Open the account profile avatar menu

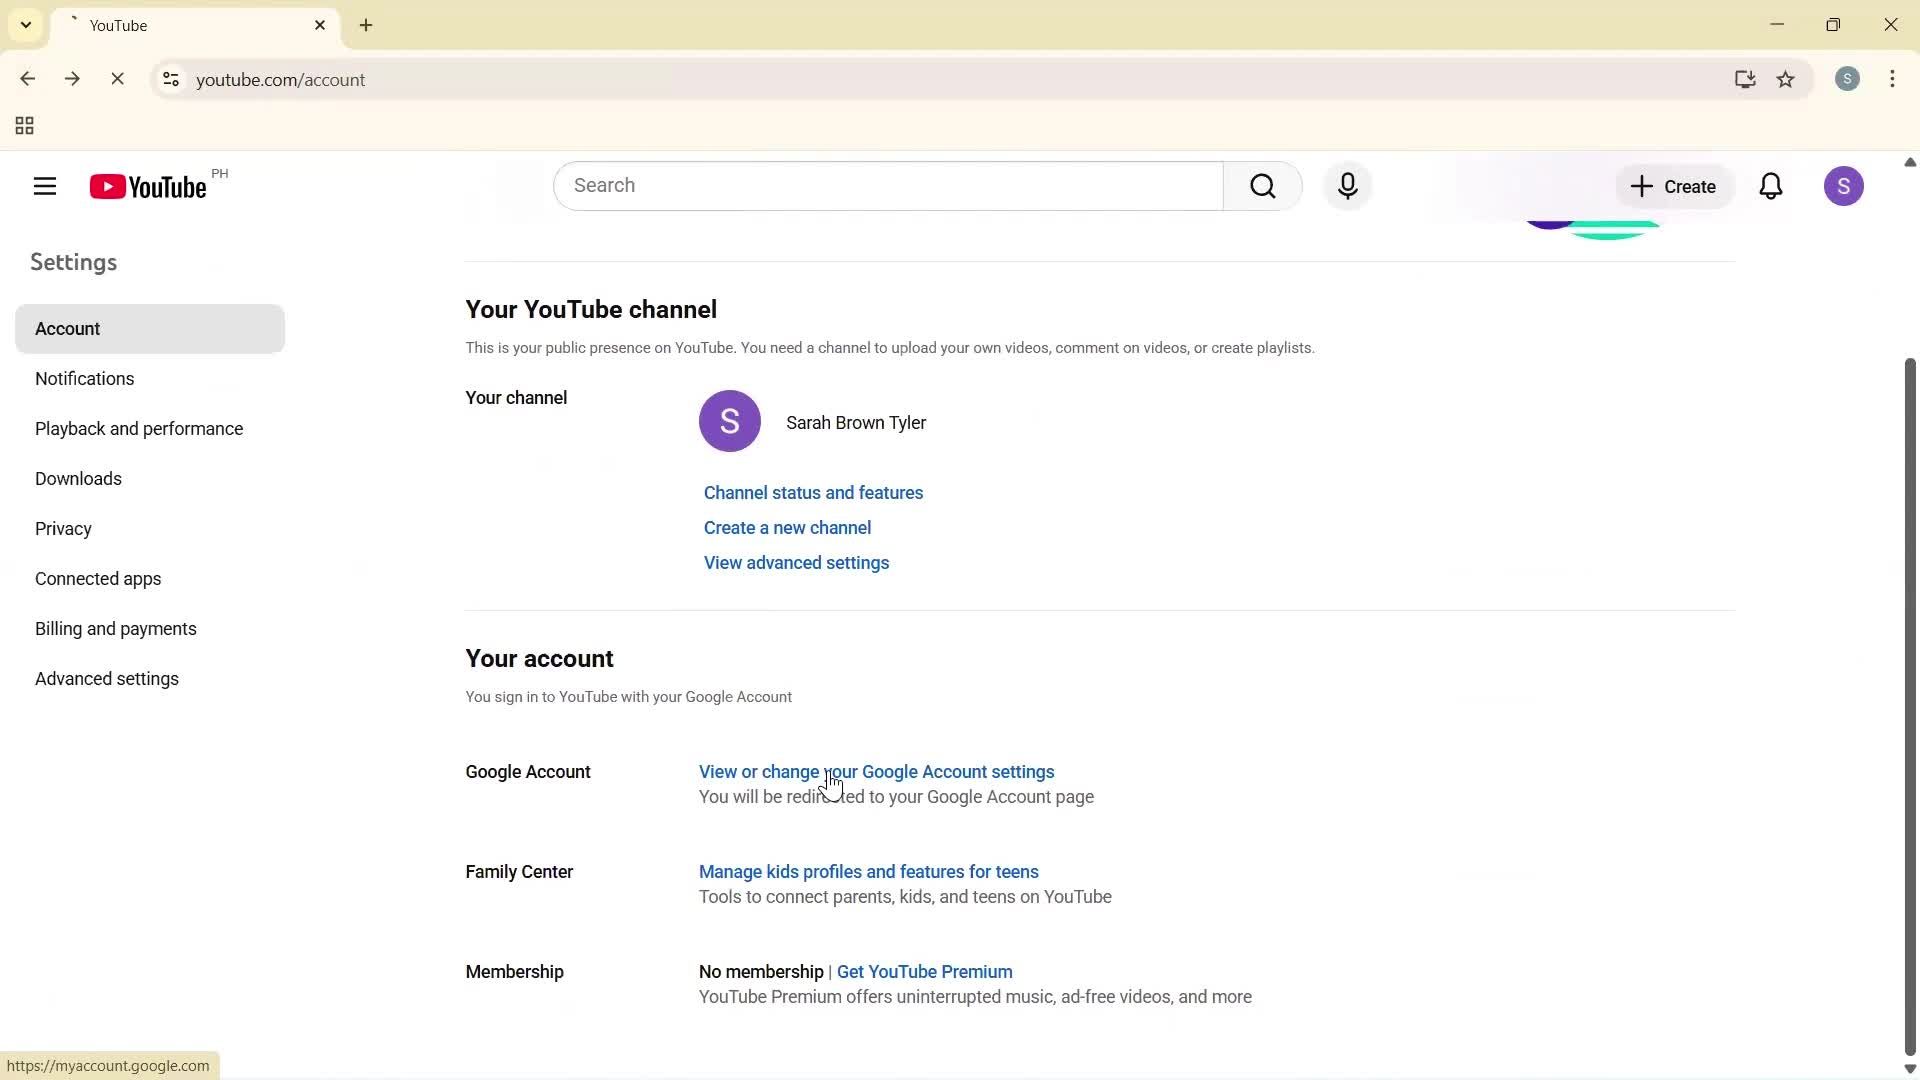click(x=1844, y=186)
